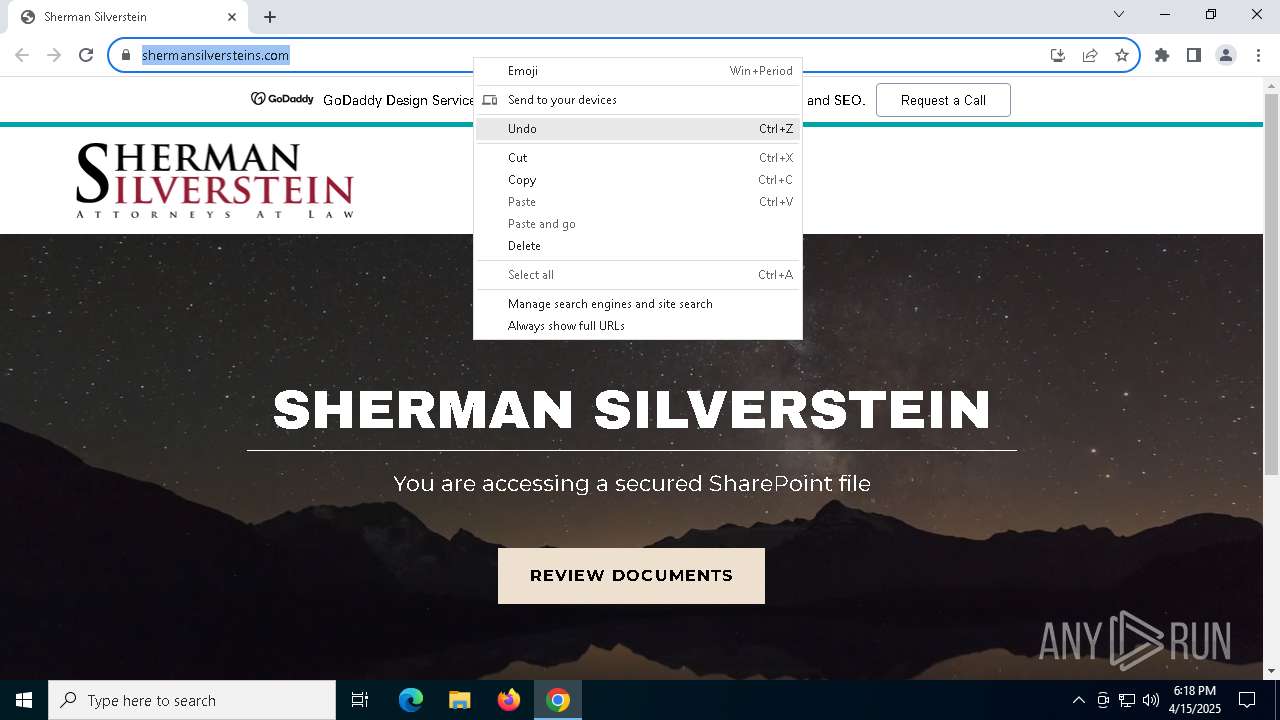1280x720 pixels.
Task: Open a new browser tab
Action: 270,17
